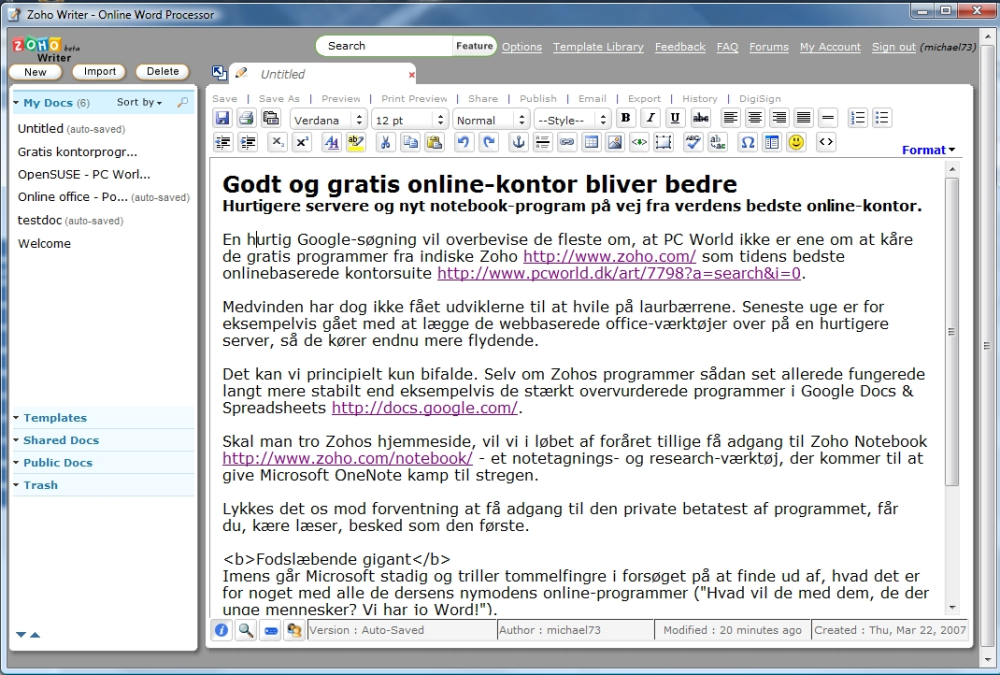Click the Import button
The height and width of the screenshot is (675, 1000).
click(100, 72)
